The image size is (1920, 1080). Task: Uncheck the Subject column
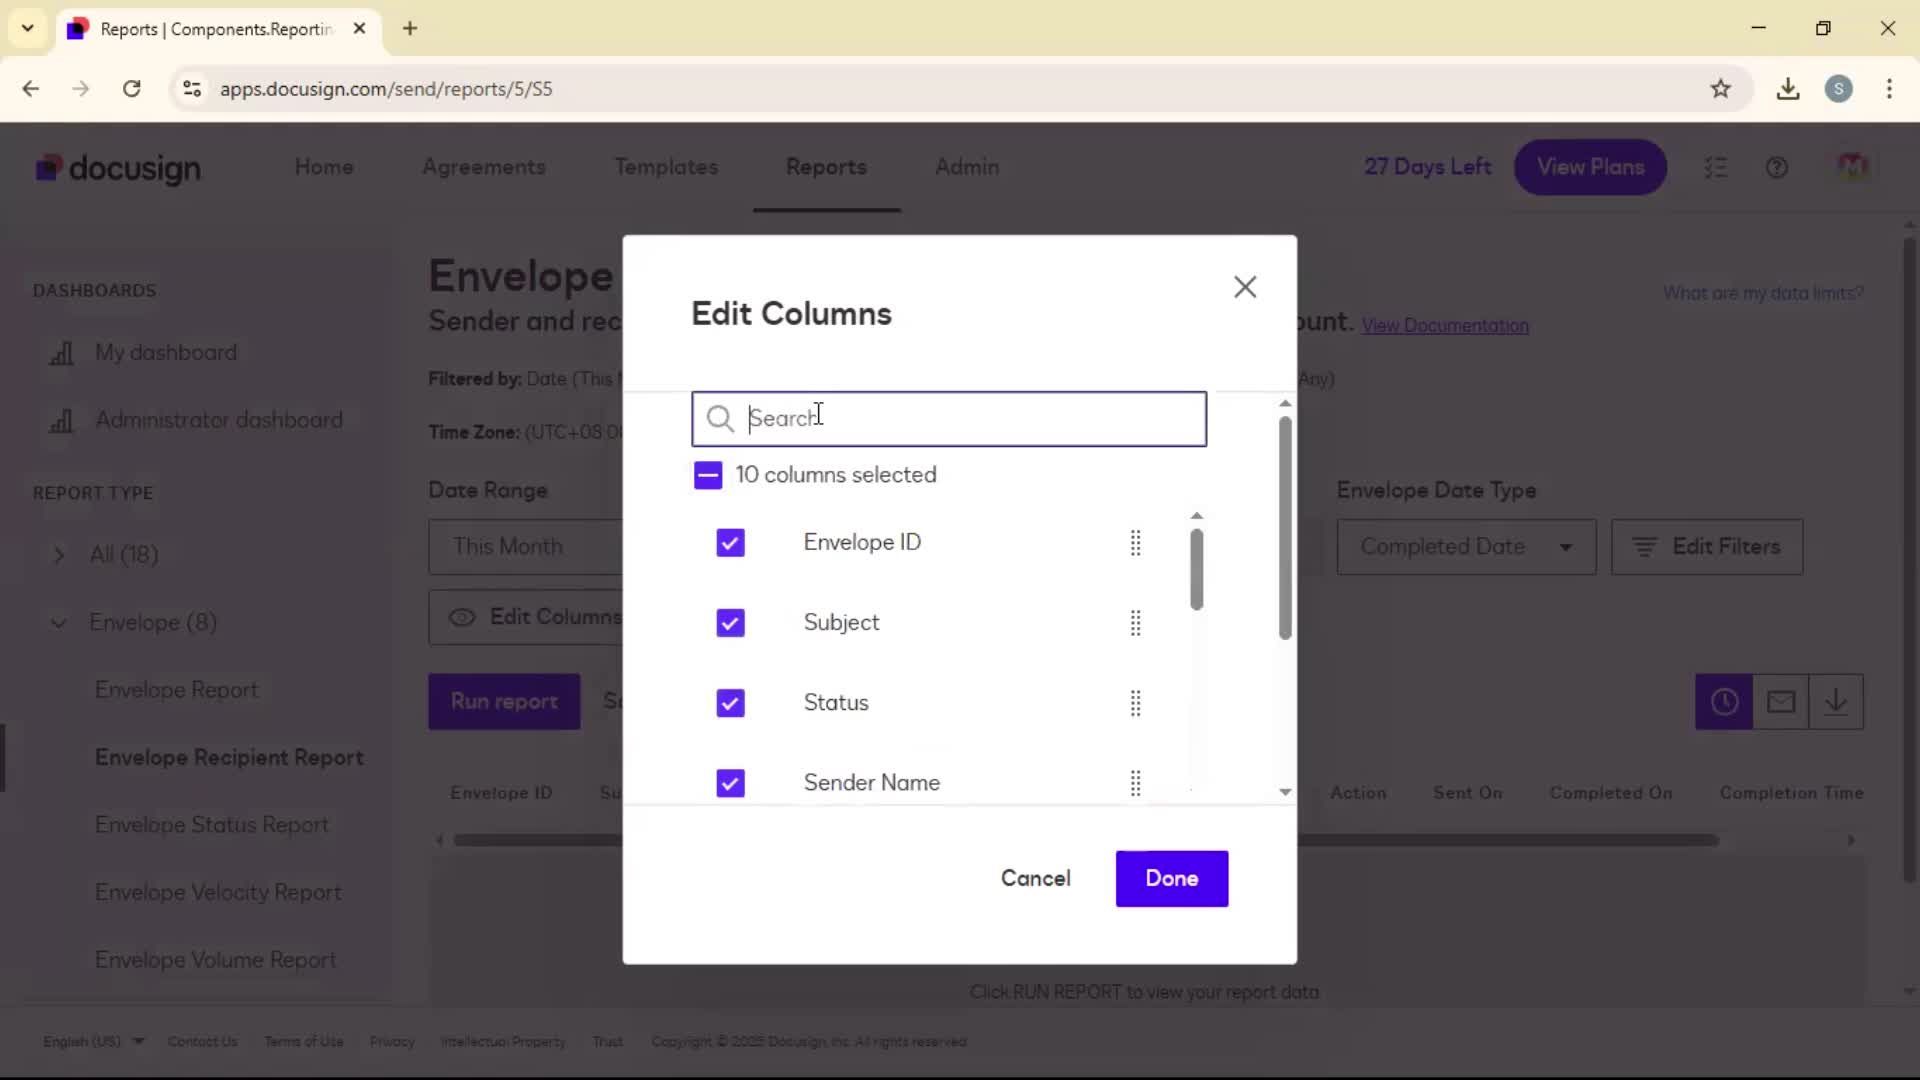(x=730, y=622)
